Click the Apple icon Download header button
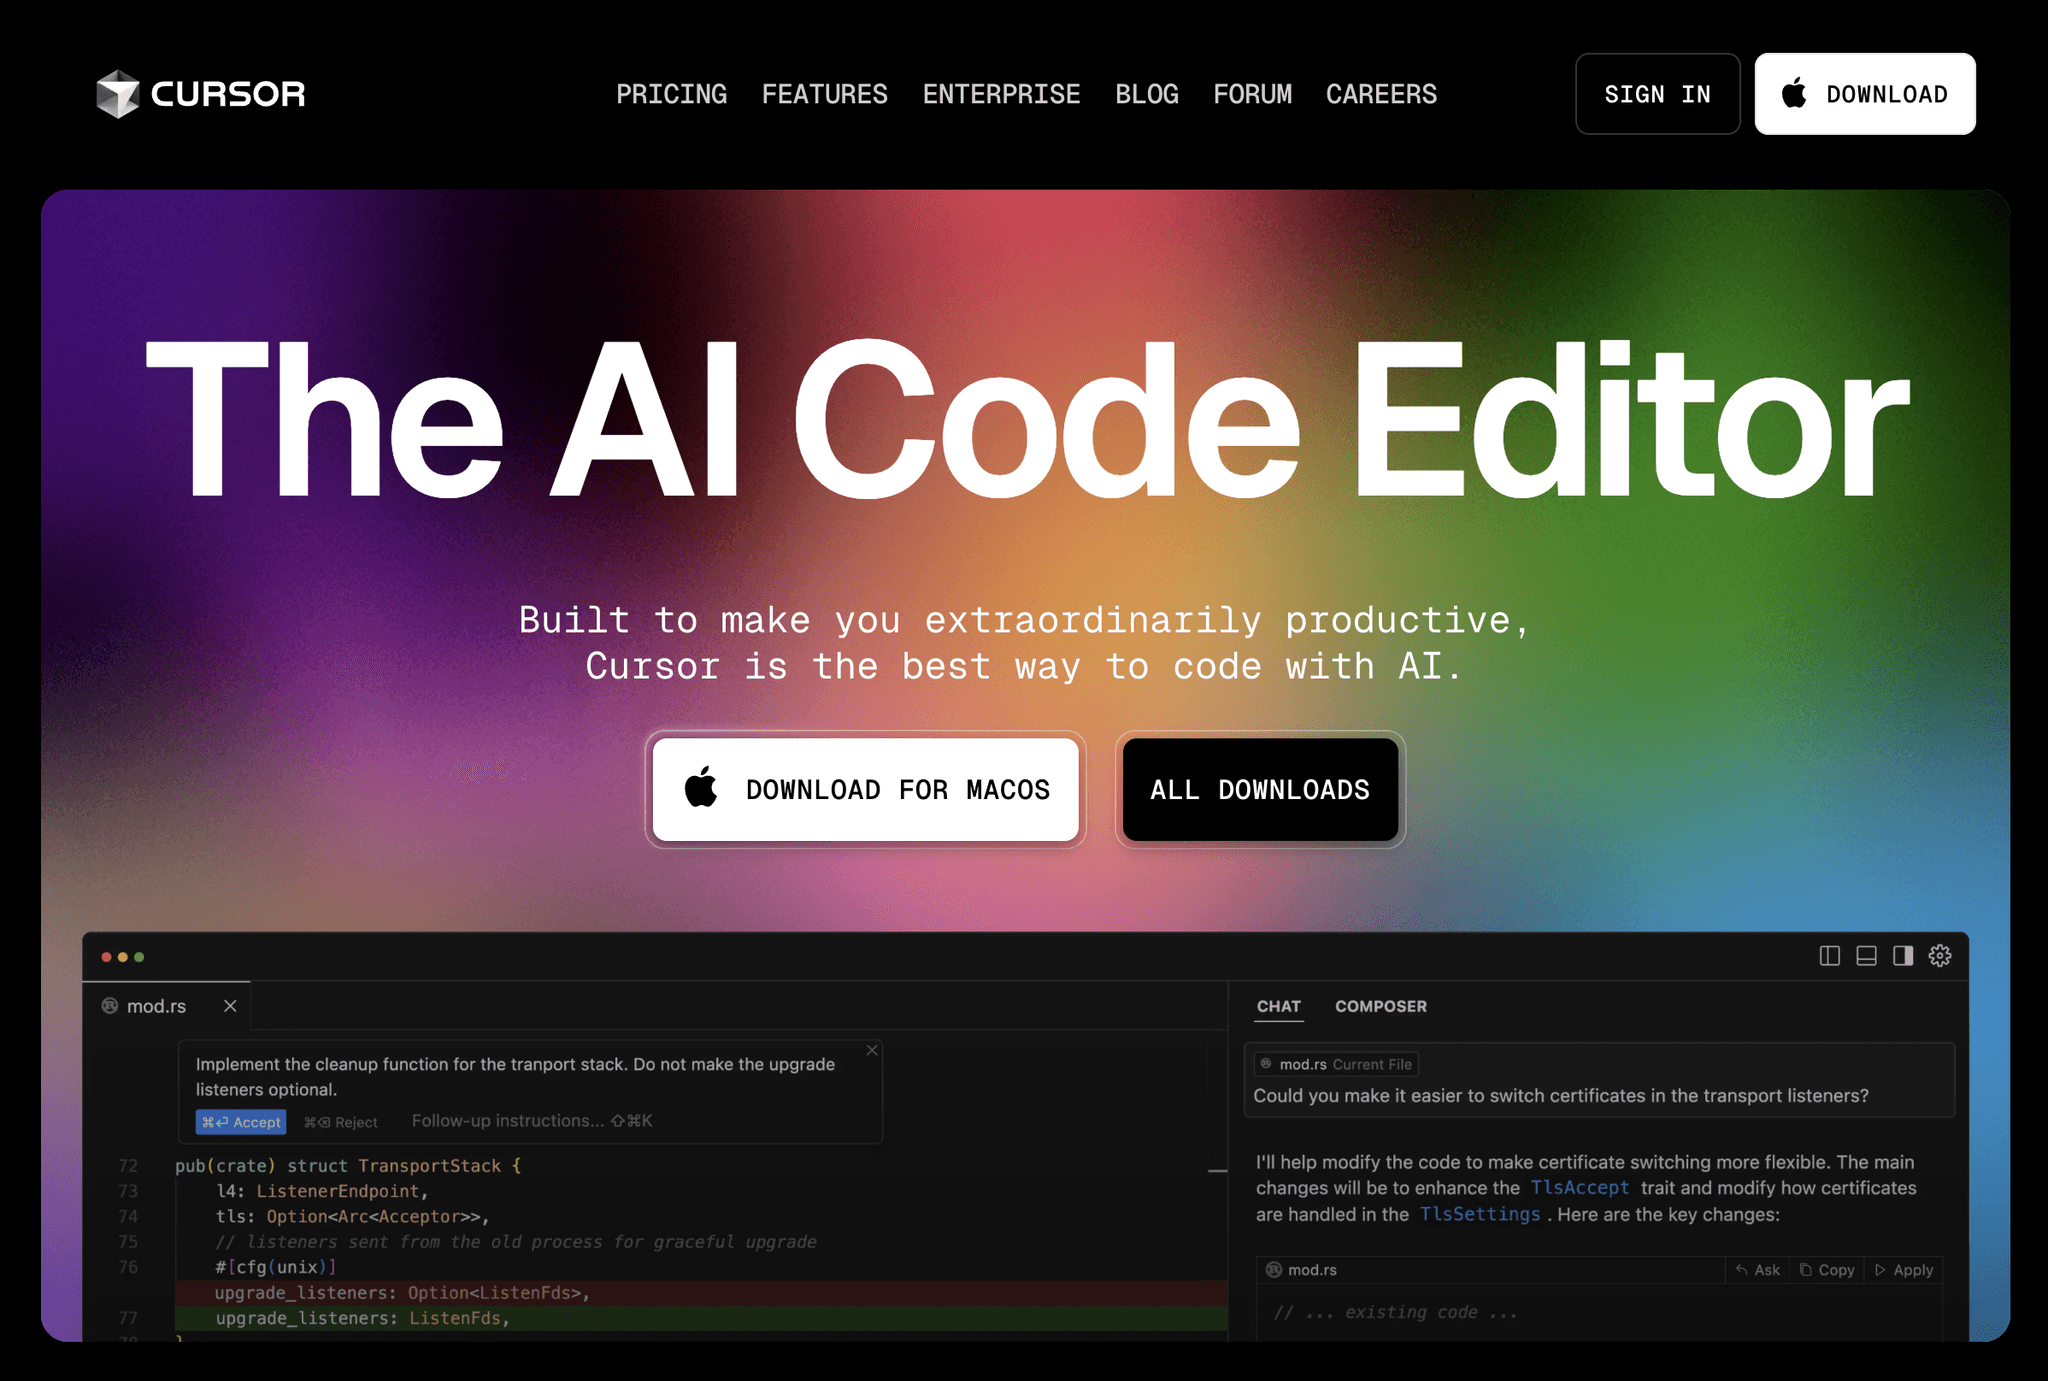 1865,94
